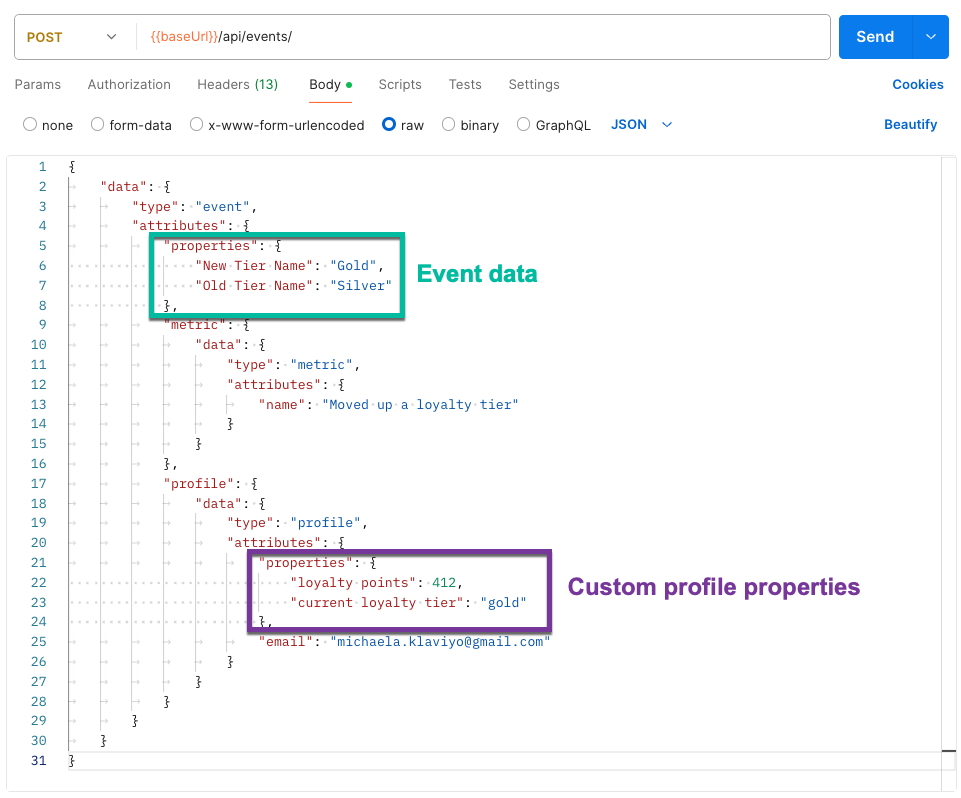This screenshot has width=961, height=798.
Task: Expand the Send options arrow
Action: [930, 37]
